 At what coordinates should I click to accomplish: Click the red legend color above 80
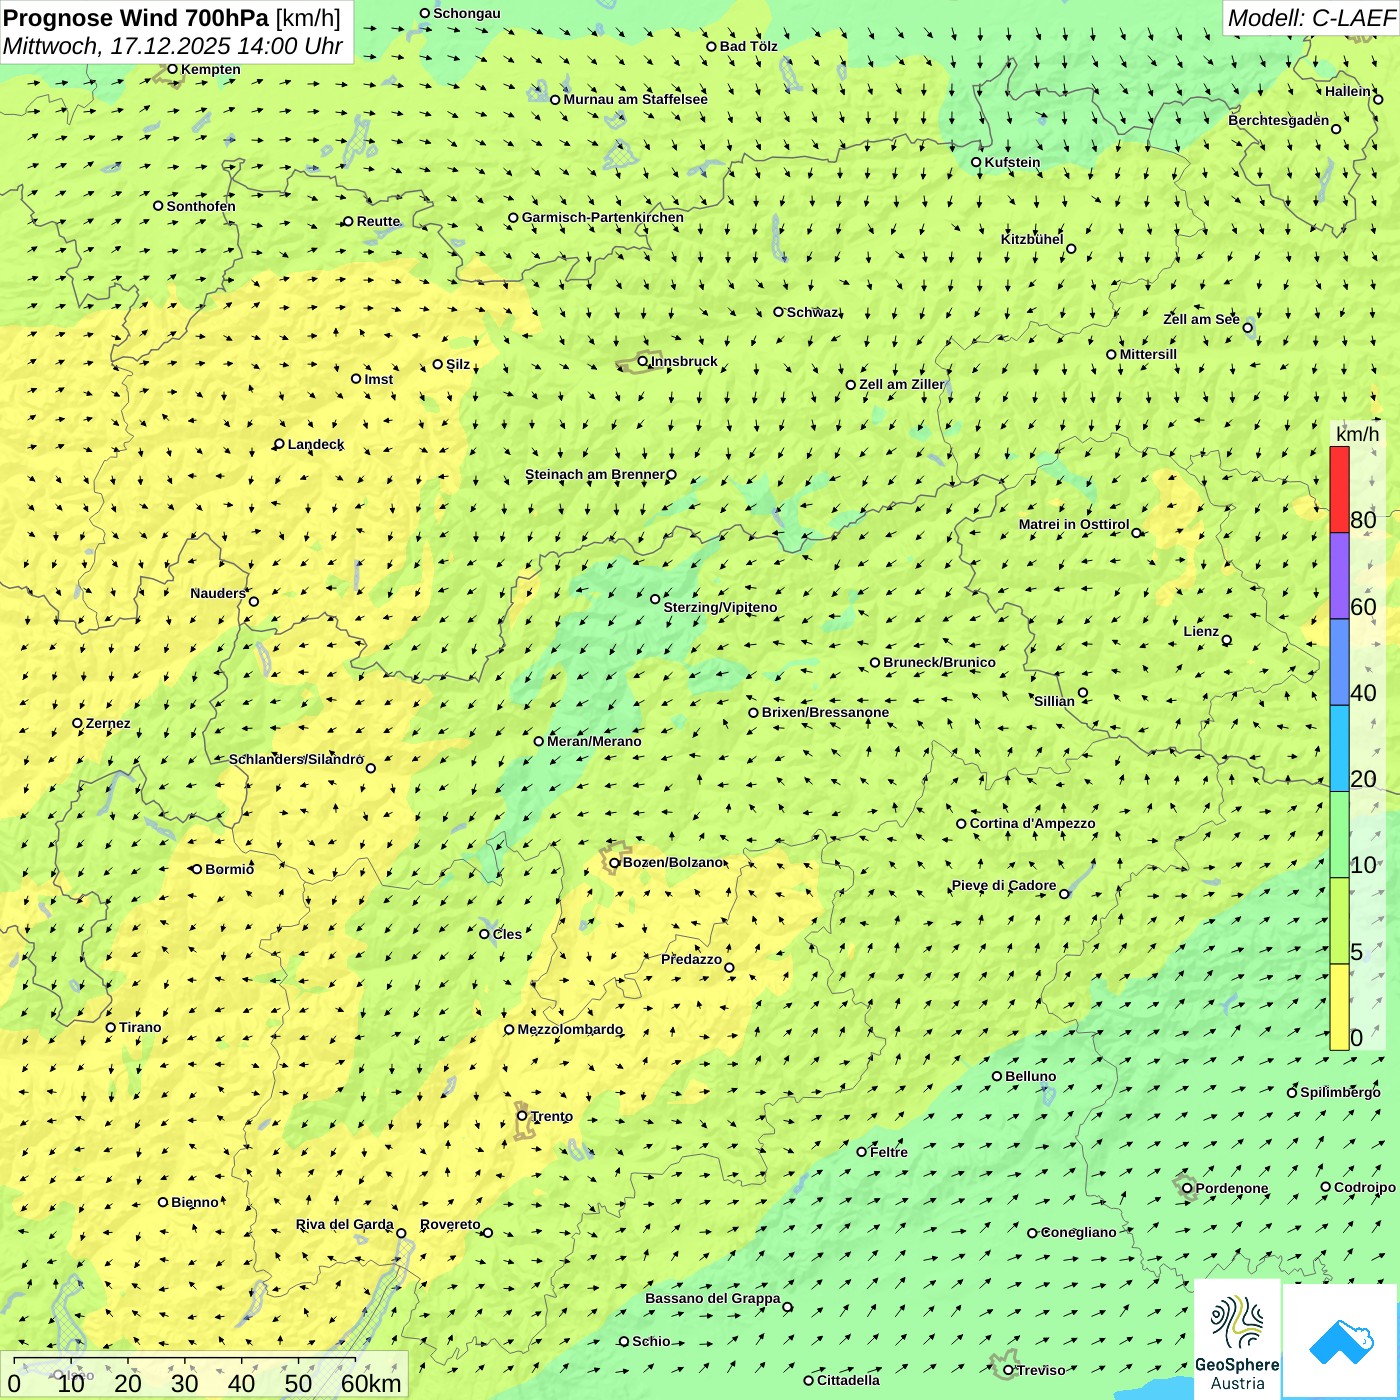click(x=1339, y=489)
